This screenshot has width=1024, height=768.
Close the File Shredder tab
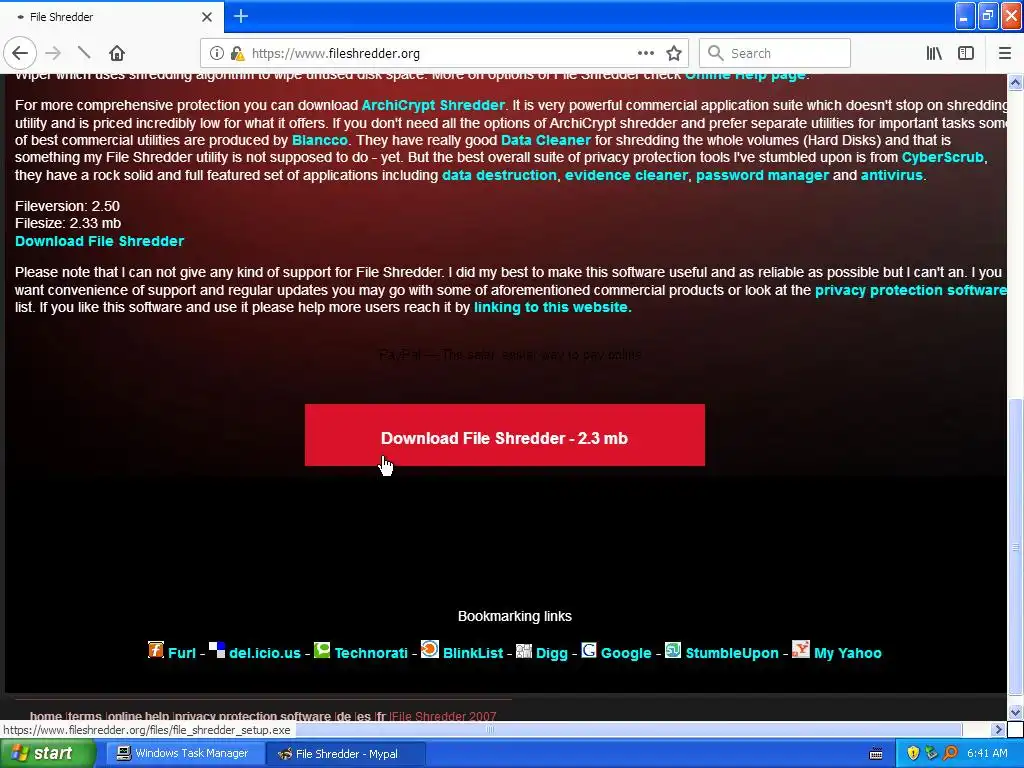coord(206,17)
